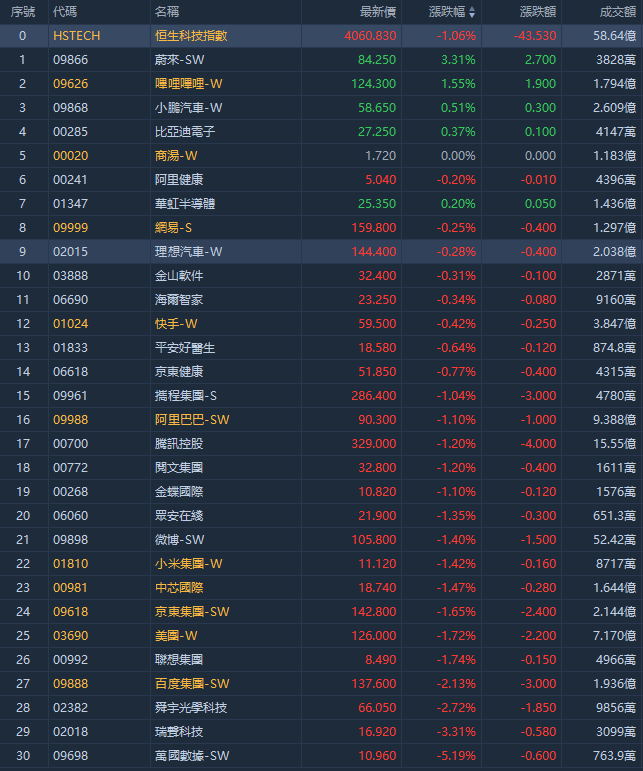Click the 3.31% gain for 蔚來-SW
Image resolution: width=643 pixels, height=771 pixels.
(458, 60)
